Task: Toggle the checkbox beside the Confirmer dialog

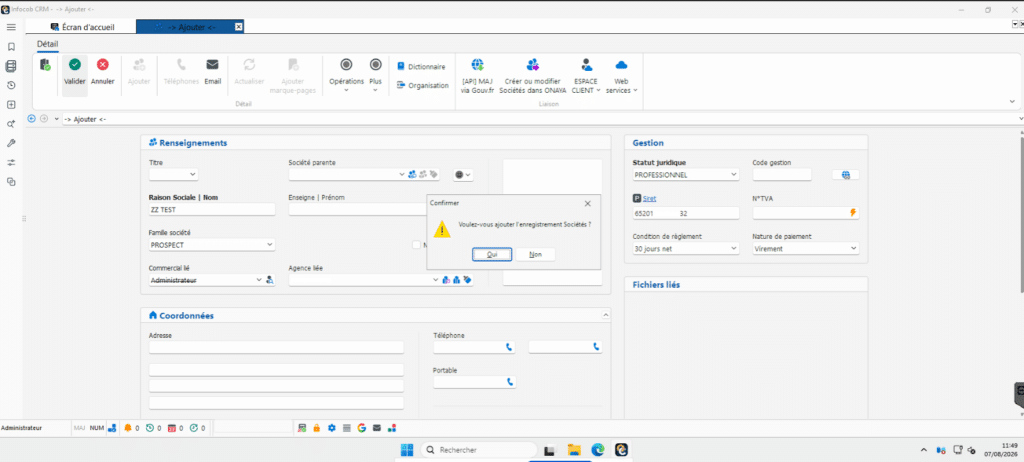Action: 416,244
